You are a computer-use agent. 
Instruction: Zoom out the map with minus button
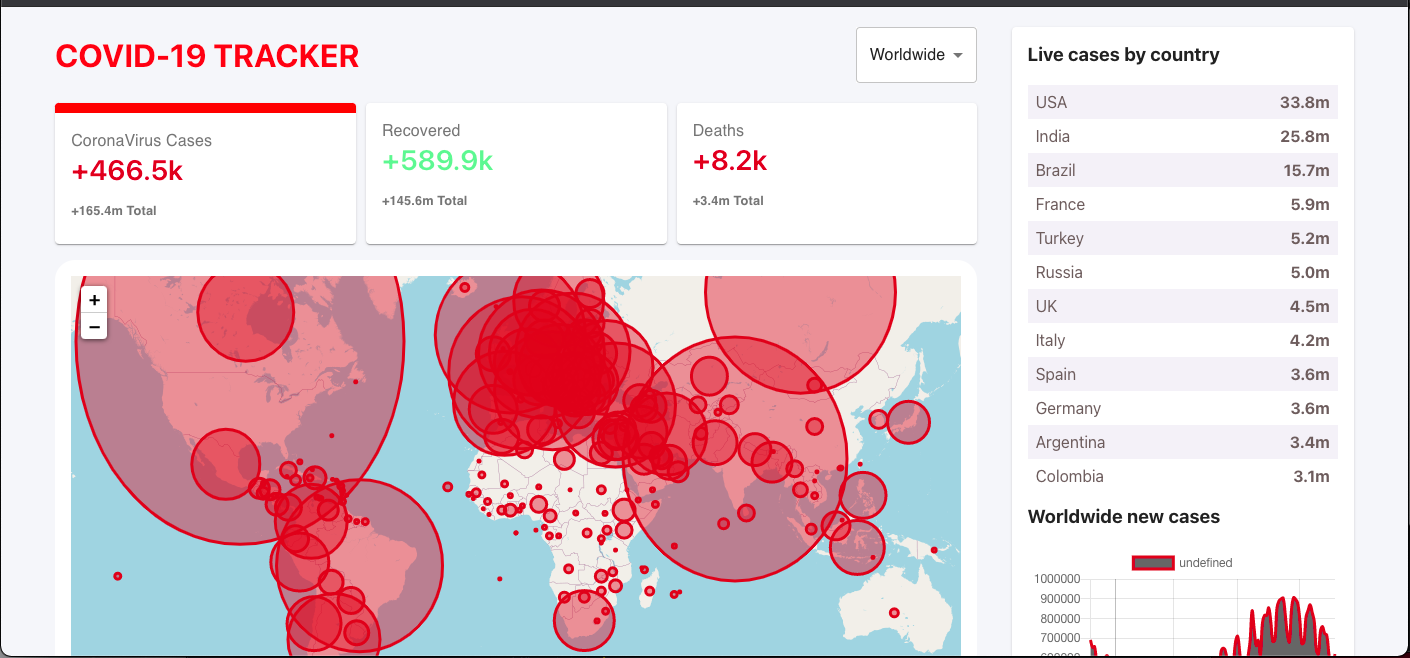[94, 326]
